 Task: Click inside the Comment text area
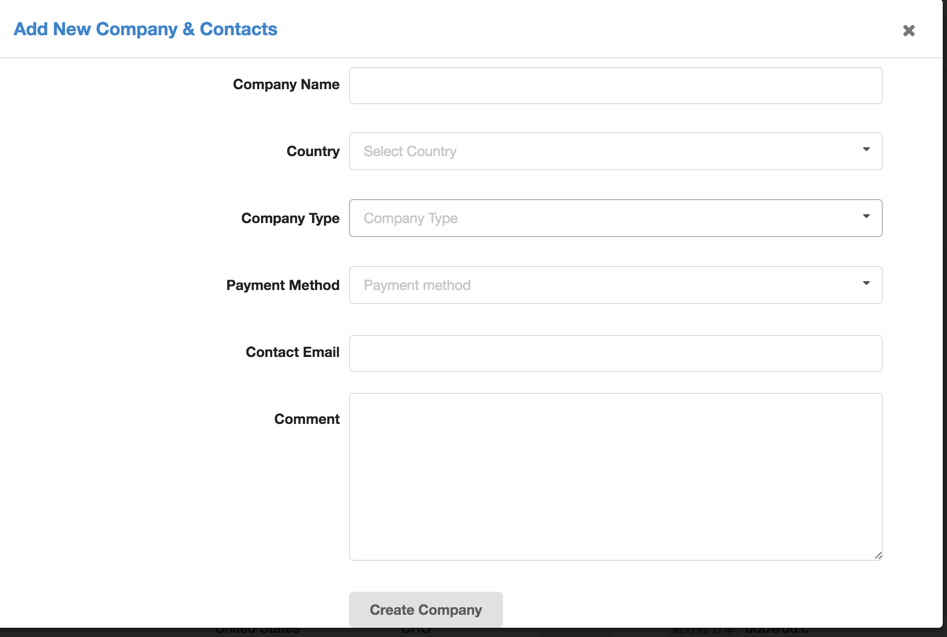pyautogui.click(x=615, y=477)
